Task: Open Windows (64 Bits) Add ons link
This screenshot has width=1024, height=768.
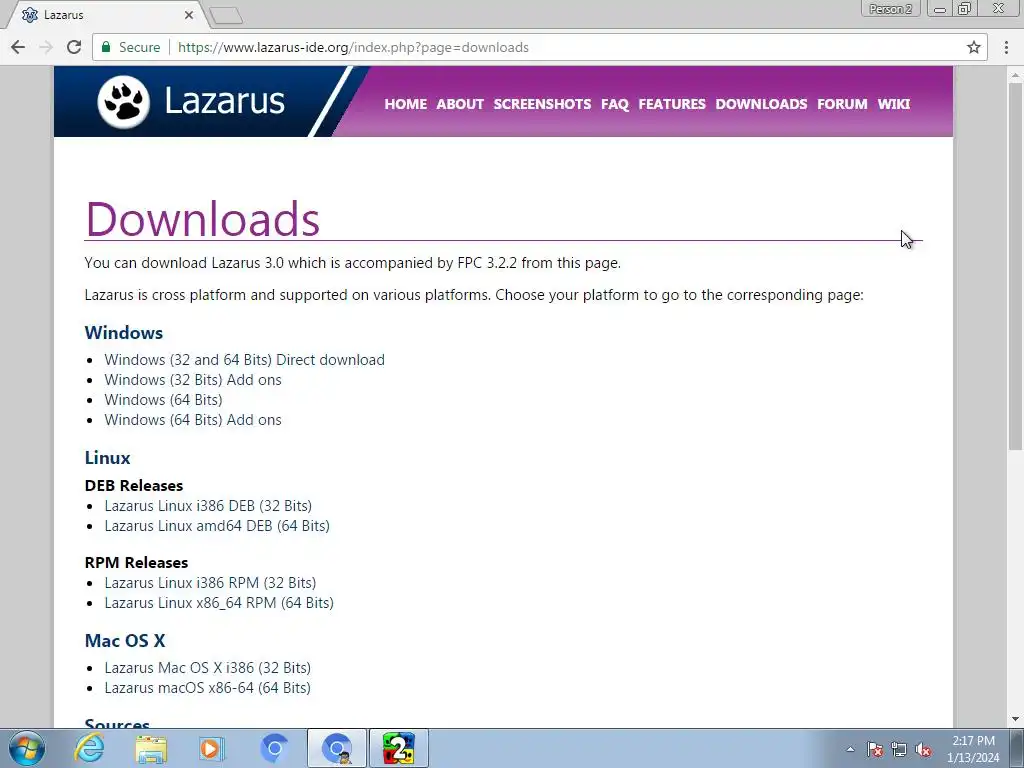Action: tap(193, 420)
